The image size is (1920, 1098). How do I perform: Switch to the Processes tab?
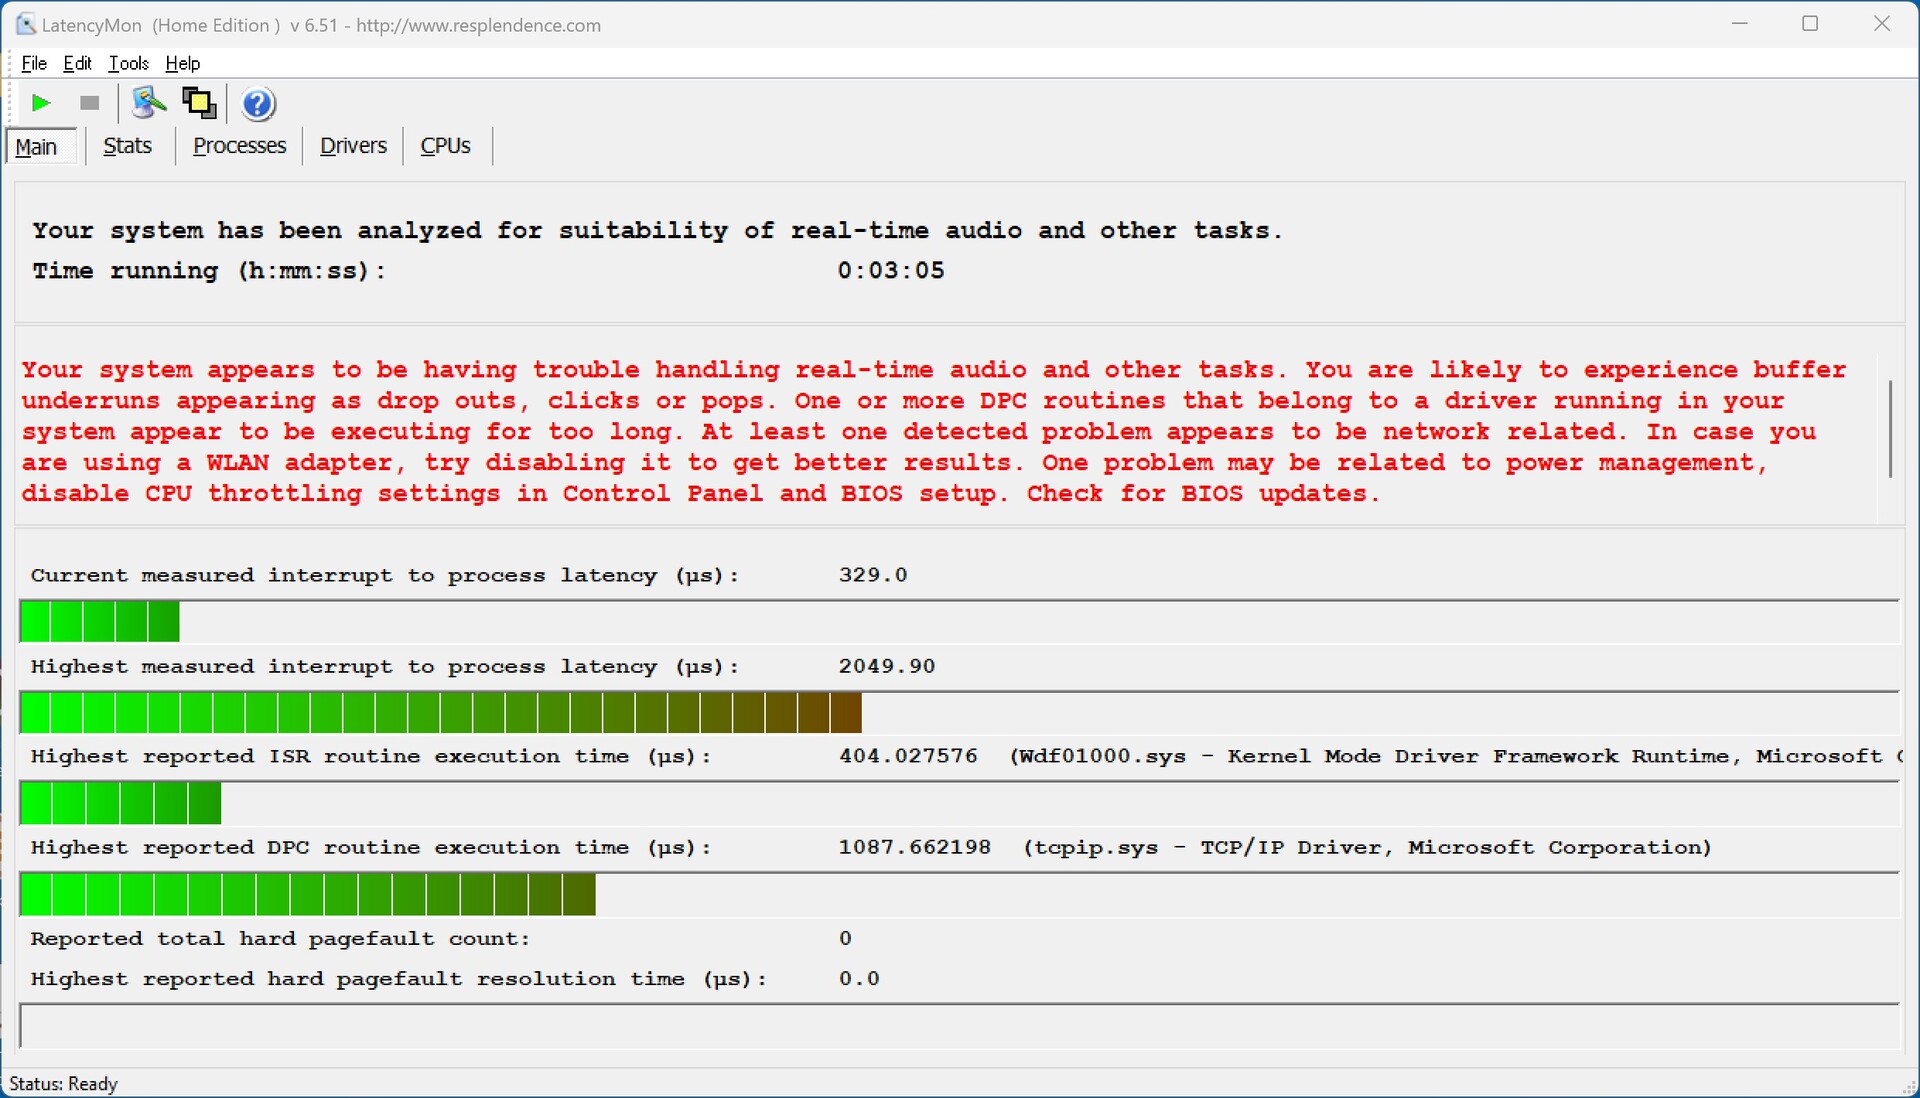(x=239, y=146)
